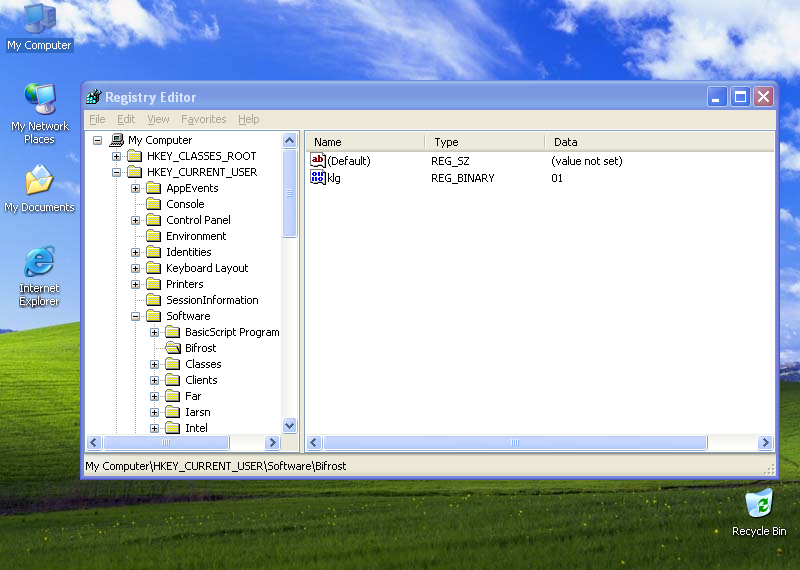Click the Console folder icon
The image size is (800, 570).
pyautogui.click(x=154, y=204)
